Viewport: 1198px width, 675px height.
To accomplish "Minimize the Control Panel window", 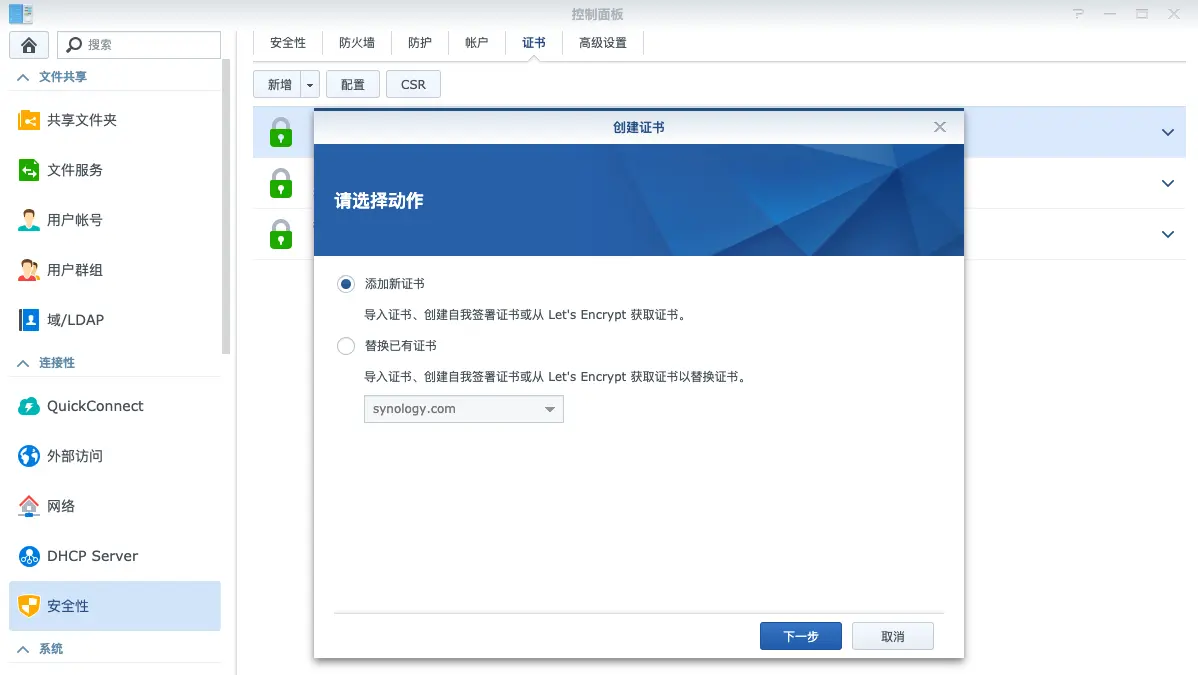I will (1110, 14).
